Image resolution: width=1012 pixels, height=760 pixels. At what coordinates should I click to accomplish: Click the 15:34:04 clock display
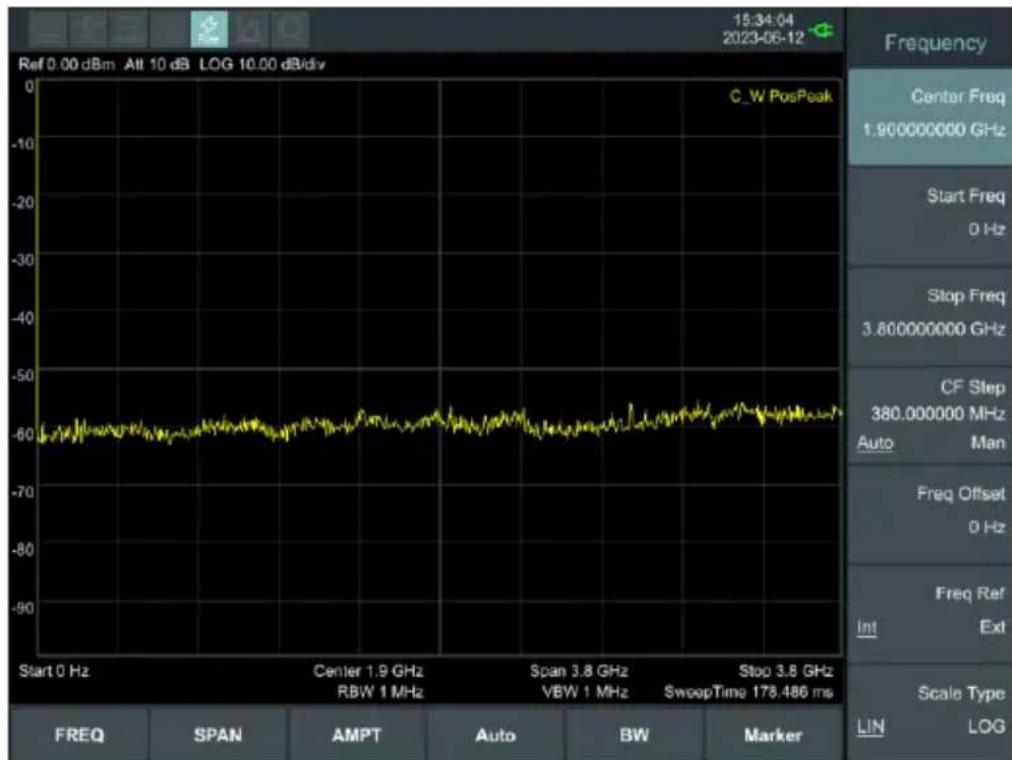pos(764,20)
